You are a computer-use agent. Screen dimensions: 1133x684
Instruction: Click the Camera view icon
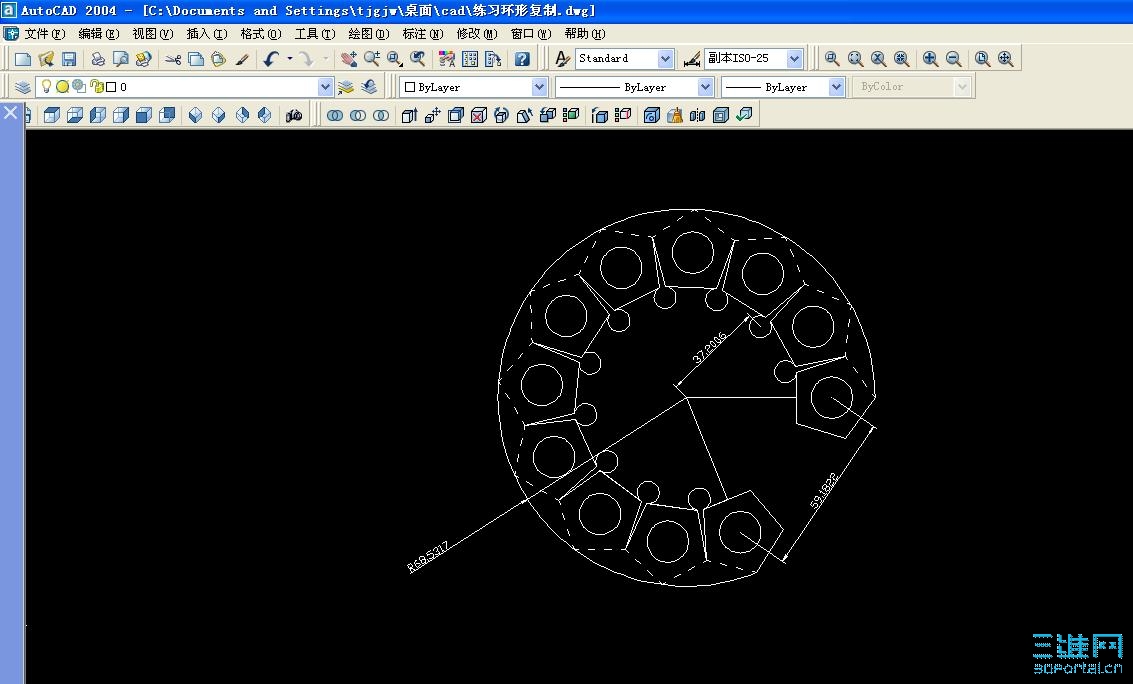293,116
